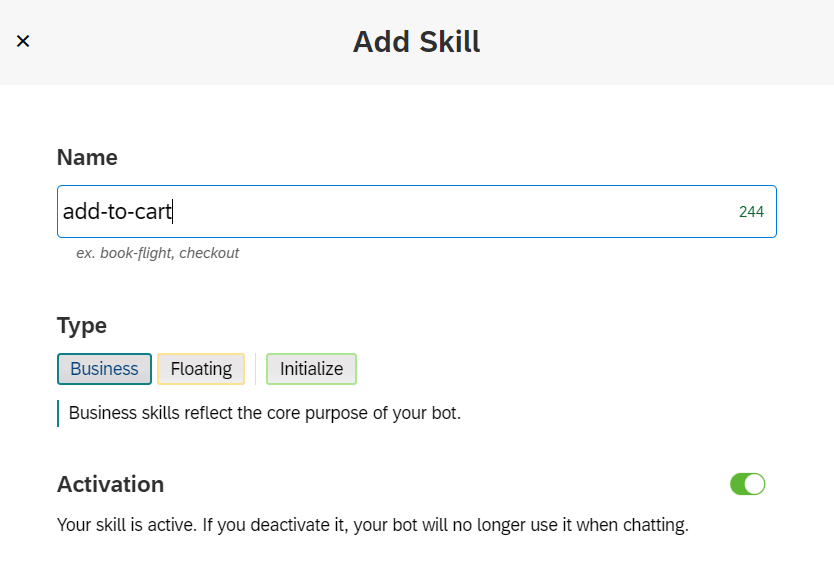Toggle the skill Activation switch off
The height and width of the screenshot is (574, 834).
(747, 484)
